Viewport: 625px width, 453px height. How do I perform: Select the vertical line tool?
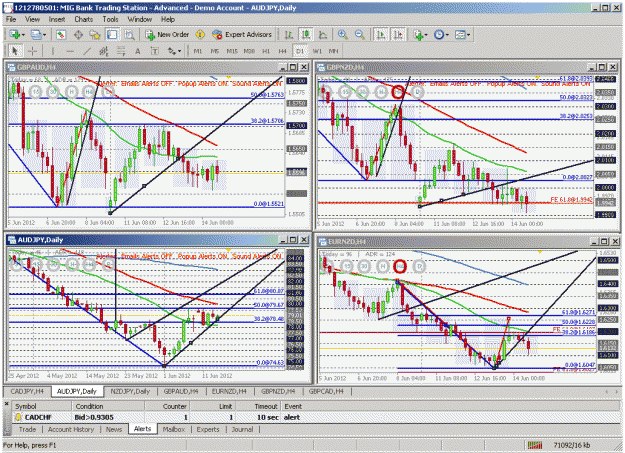[52, 51]
